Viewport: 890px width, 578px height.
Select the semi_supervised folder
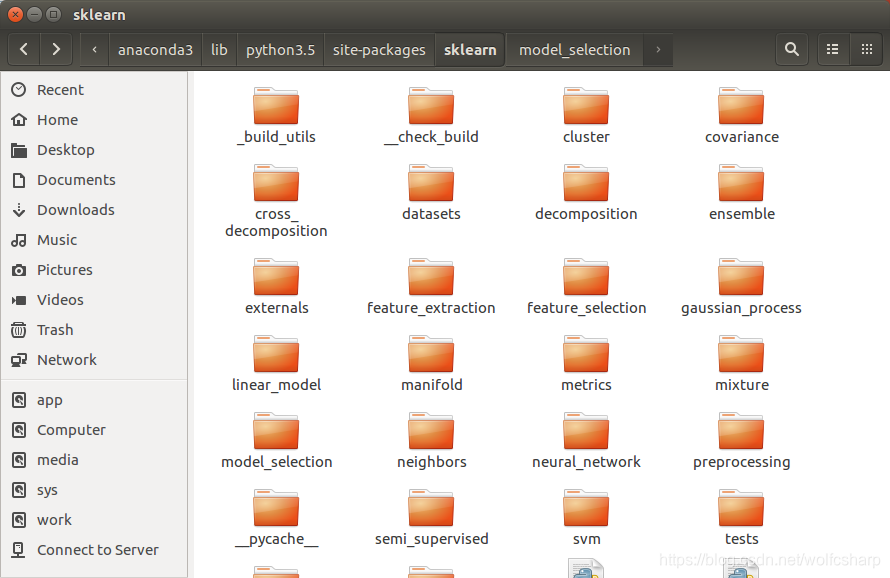pos(431,518)
